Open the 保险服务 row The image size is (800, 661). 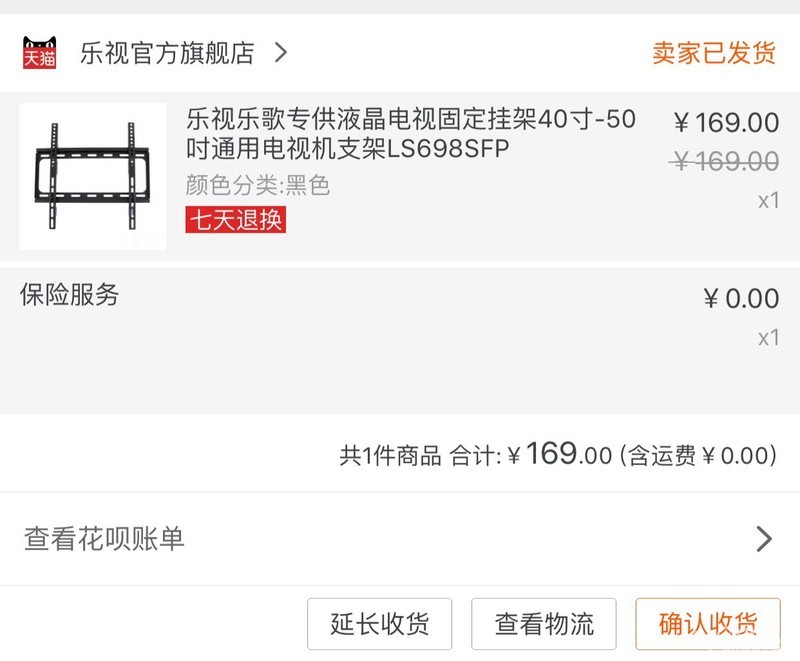(400, 341)
